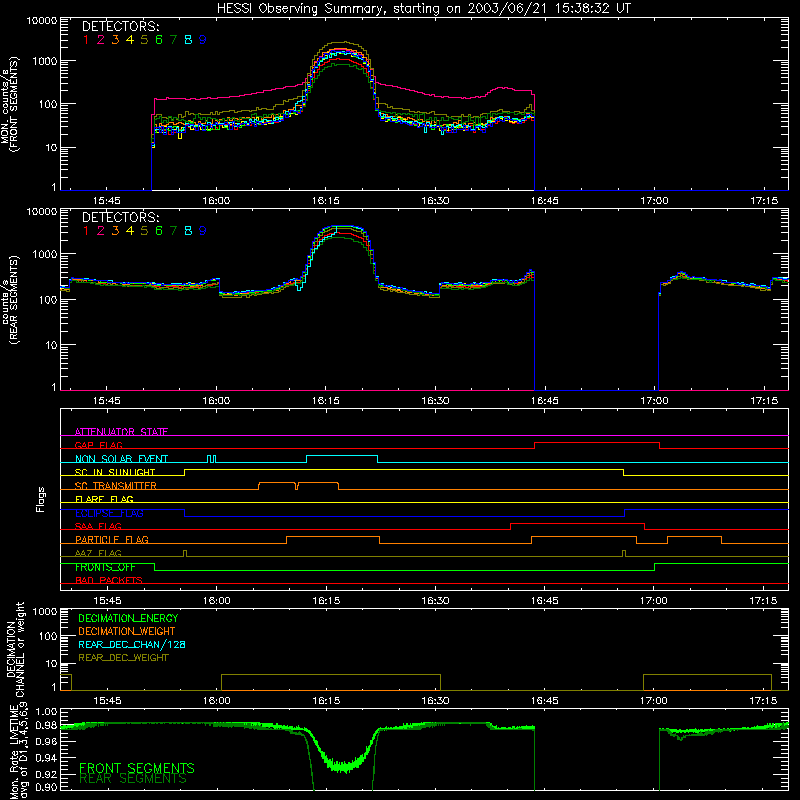Click the ATTENUATOR_STATE flag label

121,432
